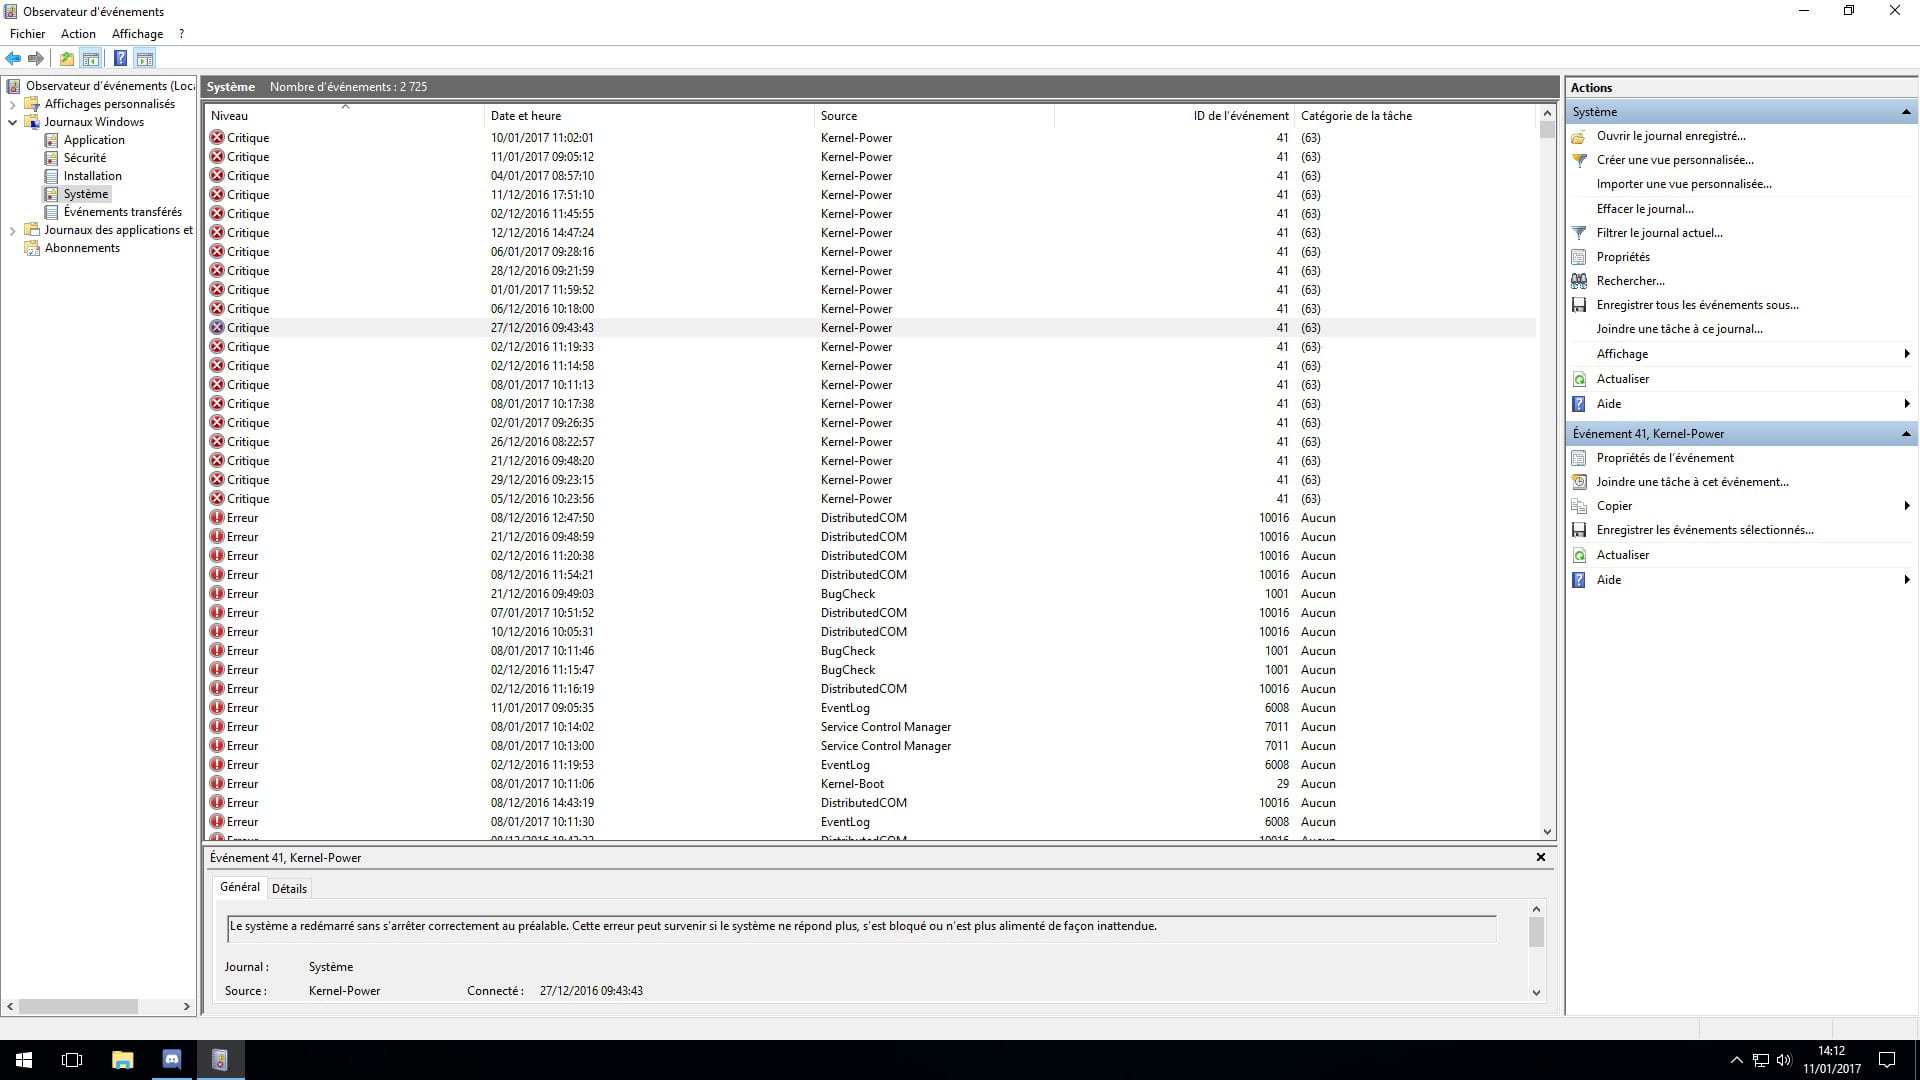The width and height of the screenshot is (1920, 1080).
Task: Click the Back arrow toolbar icon
Action: click(13, 58)
